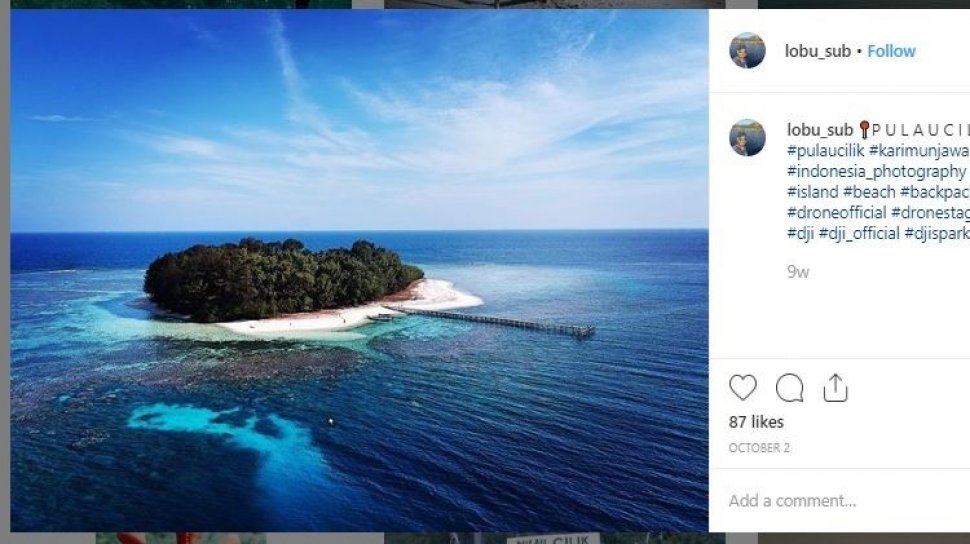Like the post with the heart icon
Screen dimensions: 970x544
[743, 388]
